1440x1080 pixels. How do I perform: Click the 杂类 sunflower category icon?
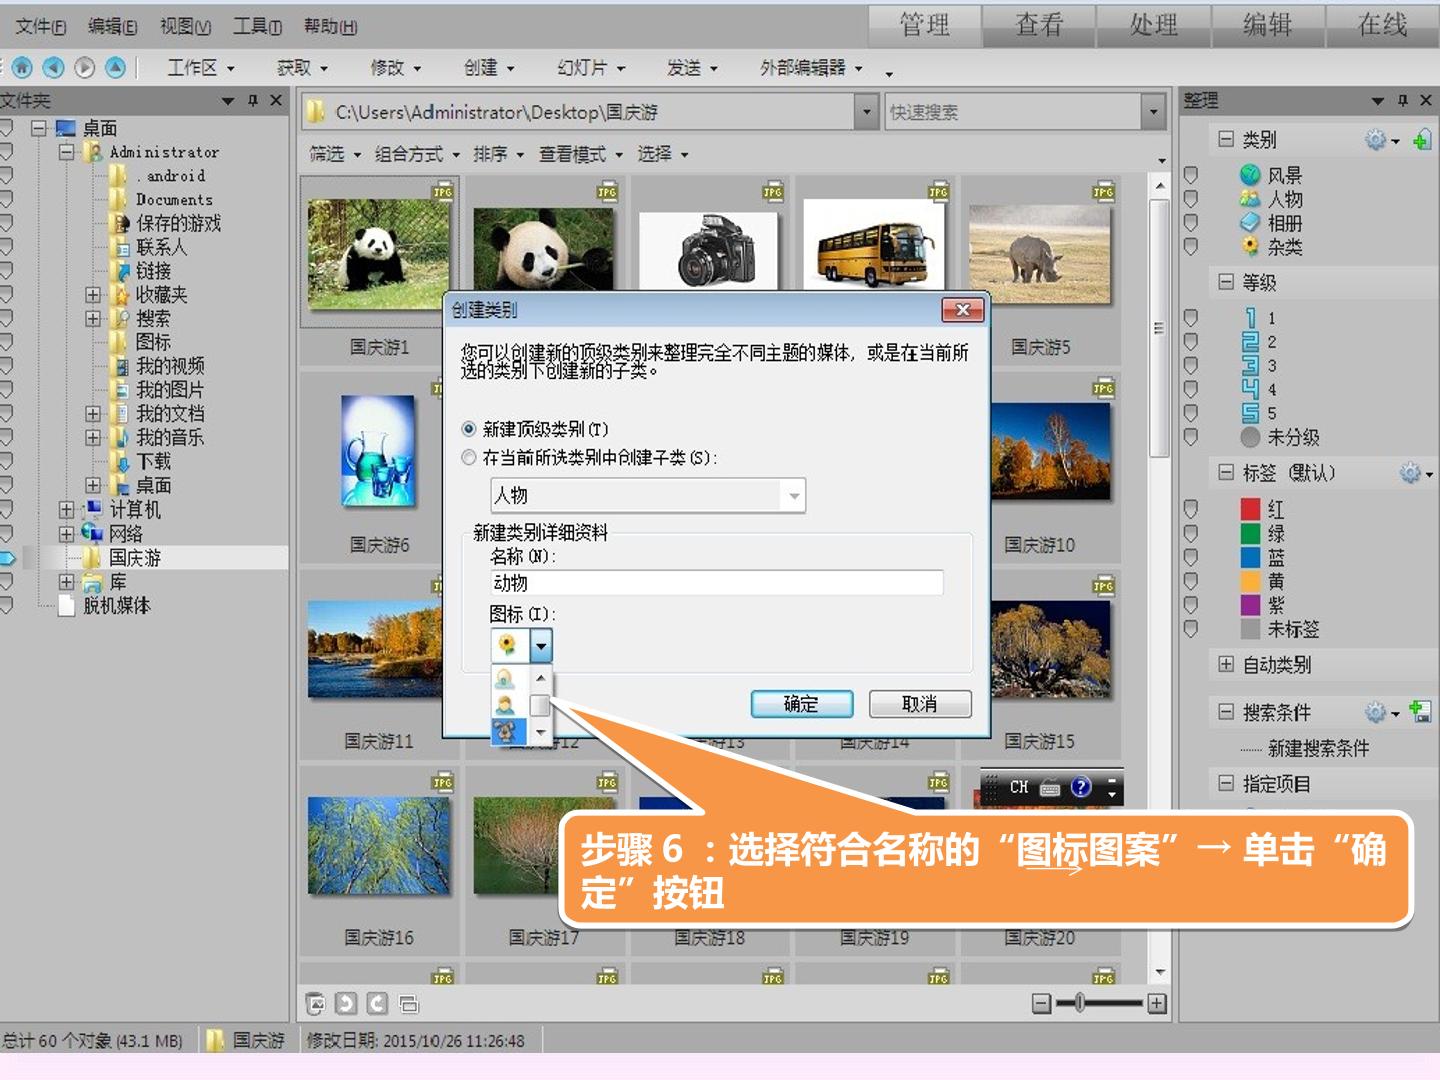tap(1250, 247)
